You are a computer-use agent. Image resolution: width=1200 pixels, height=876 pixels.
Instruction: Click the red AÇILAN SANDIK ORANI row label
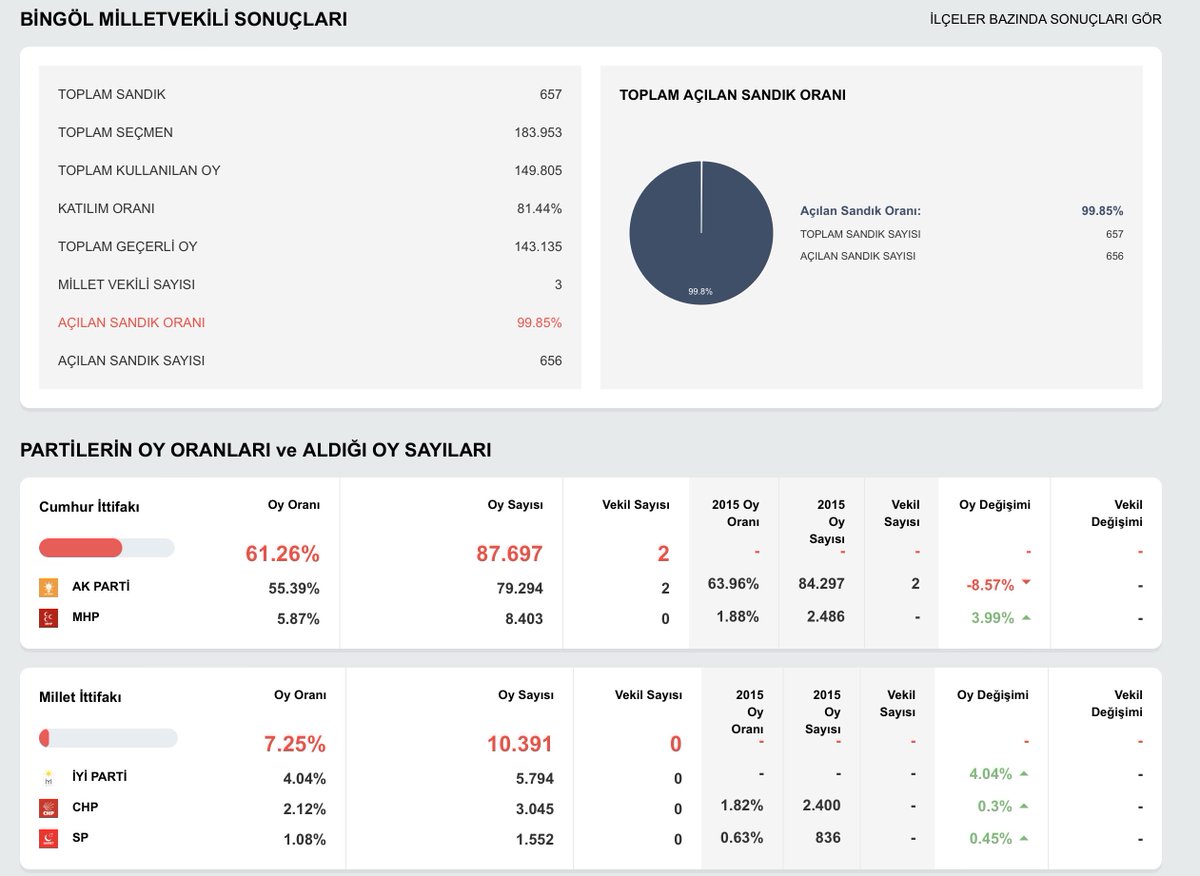tap(131, 323)
